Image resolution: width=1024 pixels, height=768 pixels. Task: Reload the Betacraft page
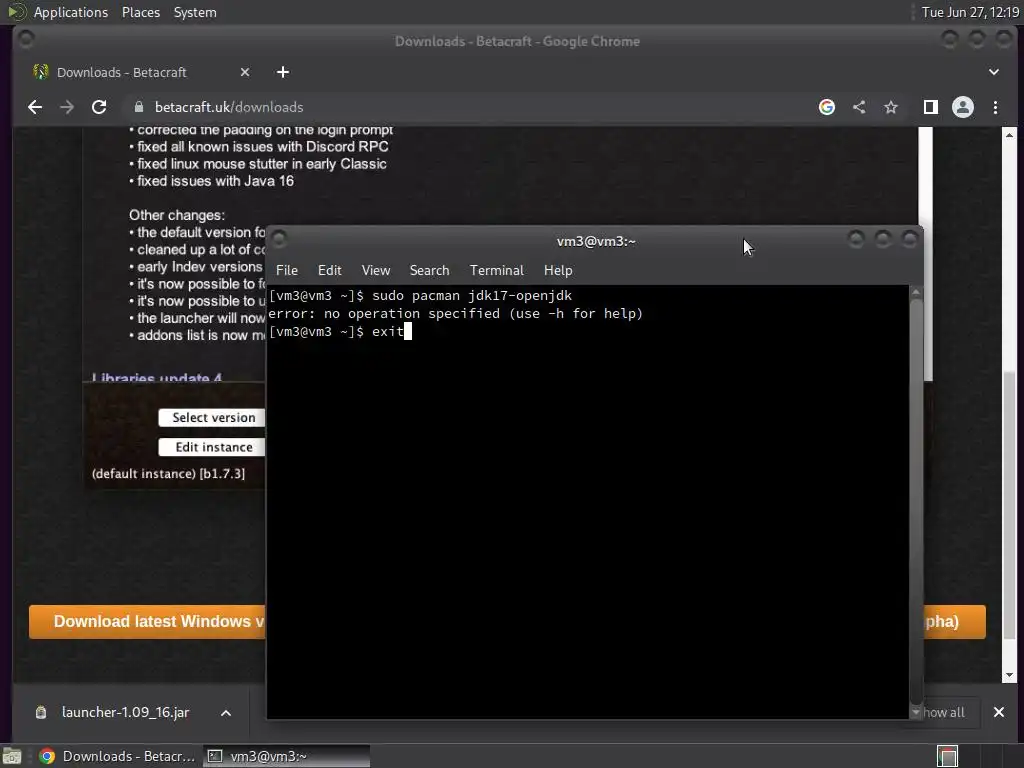click(99, 107)
